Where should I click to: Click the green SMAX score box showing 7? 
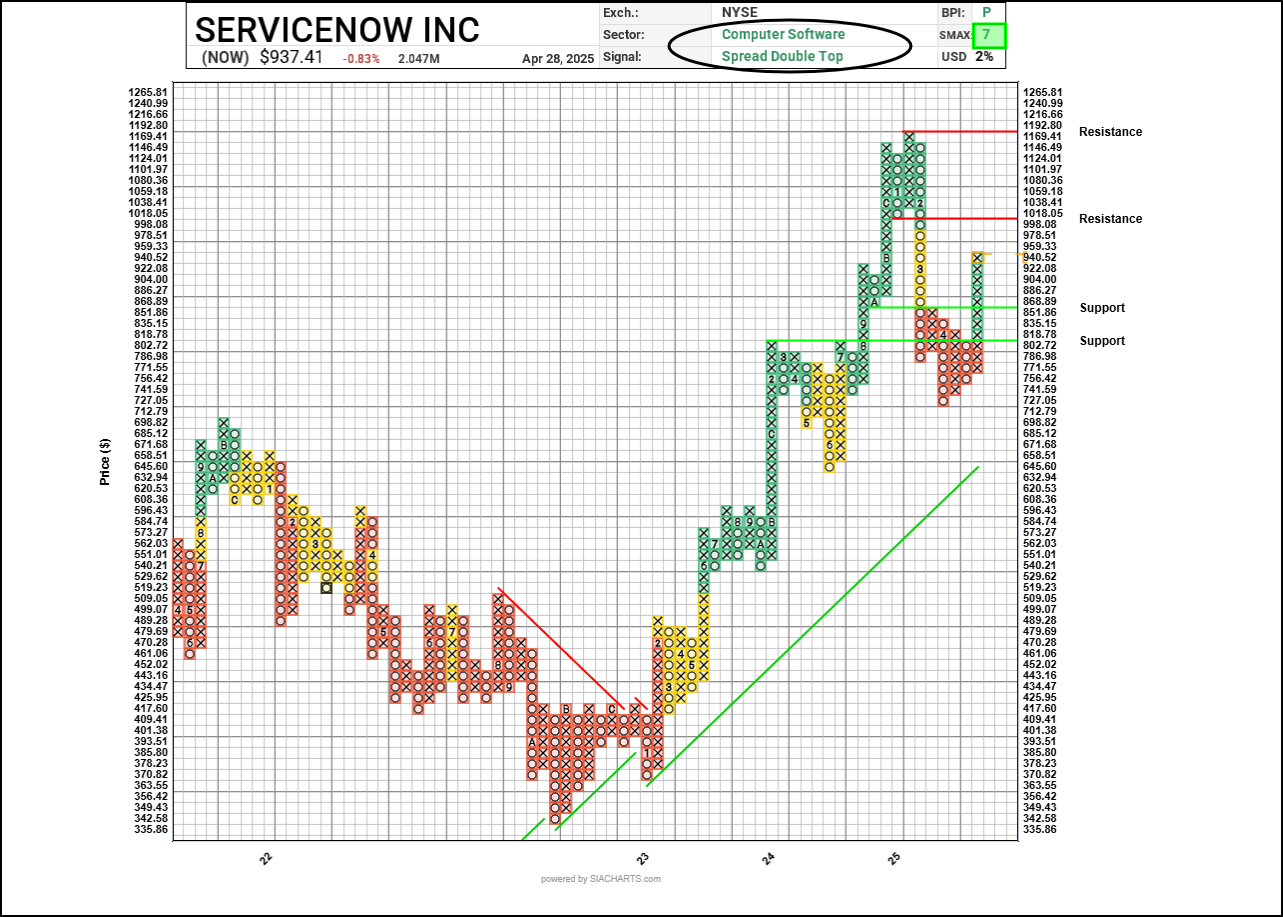pos(987,35)
